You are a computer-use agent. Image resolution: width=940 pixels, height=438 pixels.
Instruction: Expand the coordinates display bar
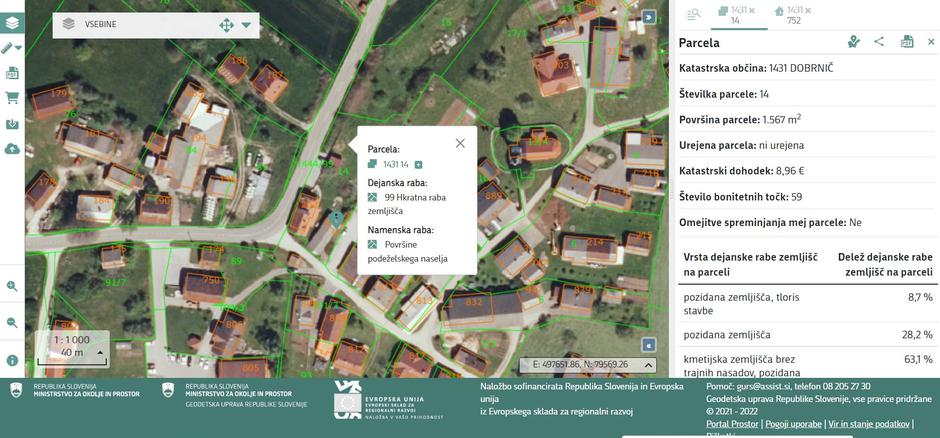(648, 365)
